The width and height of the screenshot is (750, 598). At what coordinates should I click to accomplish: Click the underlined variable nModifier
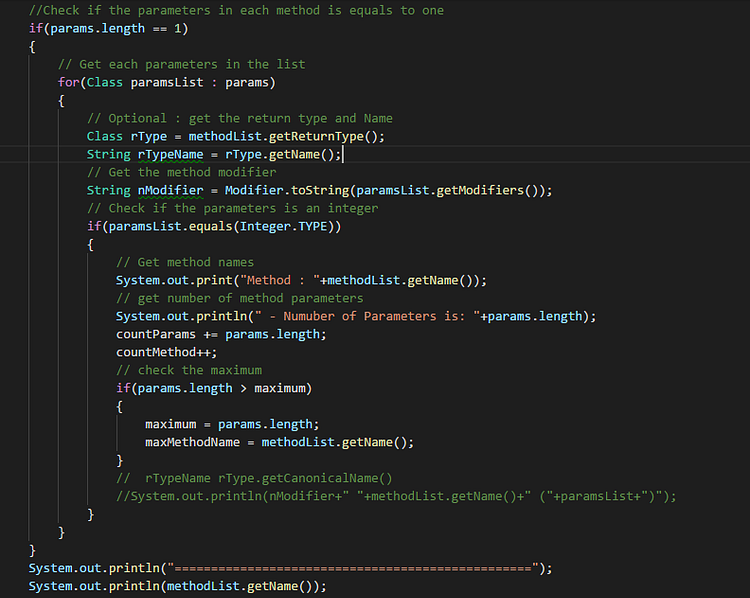(x=170, y=191)
